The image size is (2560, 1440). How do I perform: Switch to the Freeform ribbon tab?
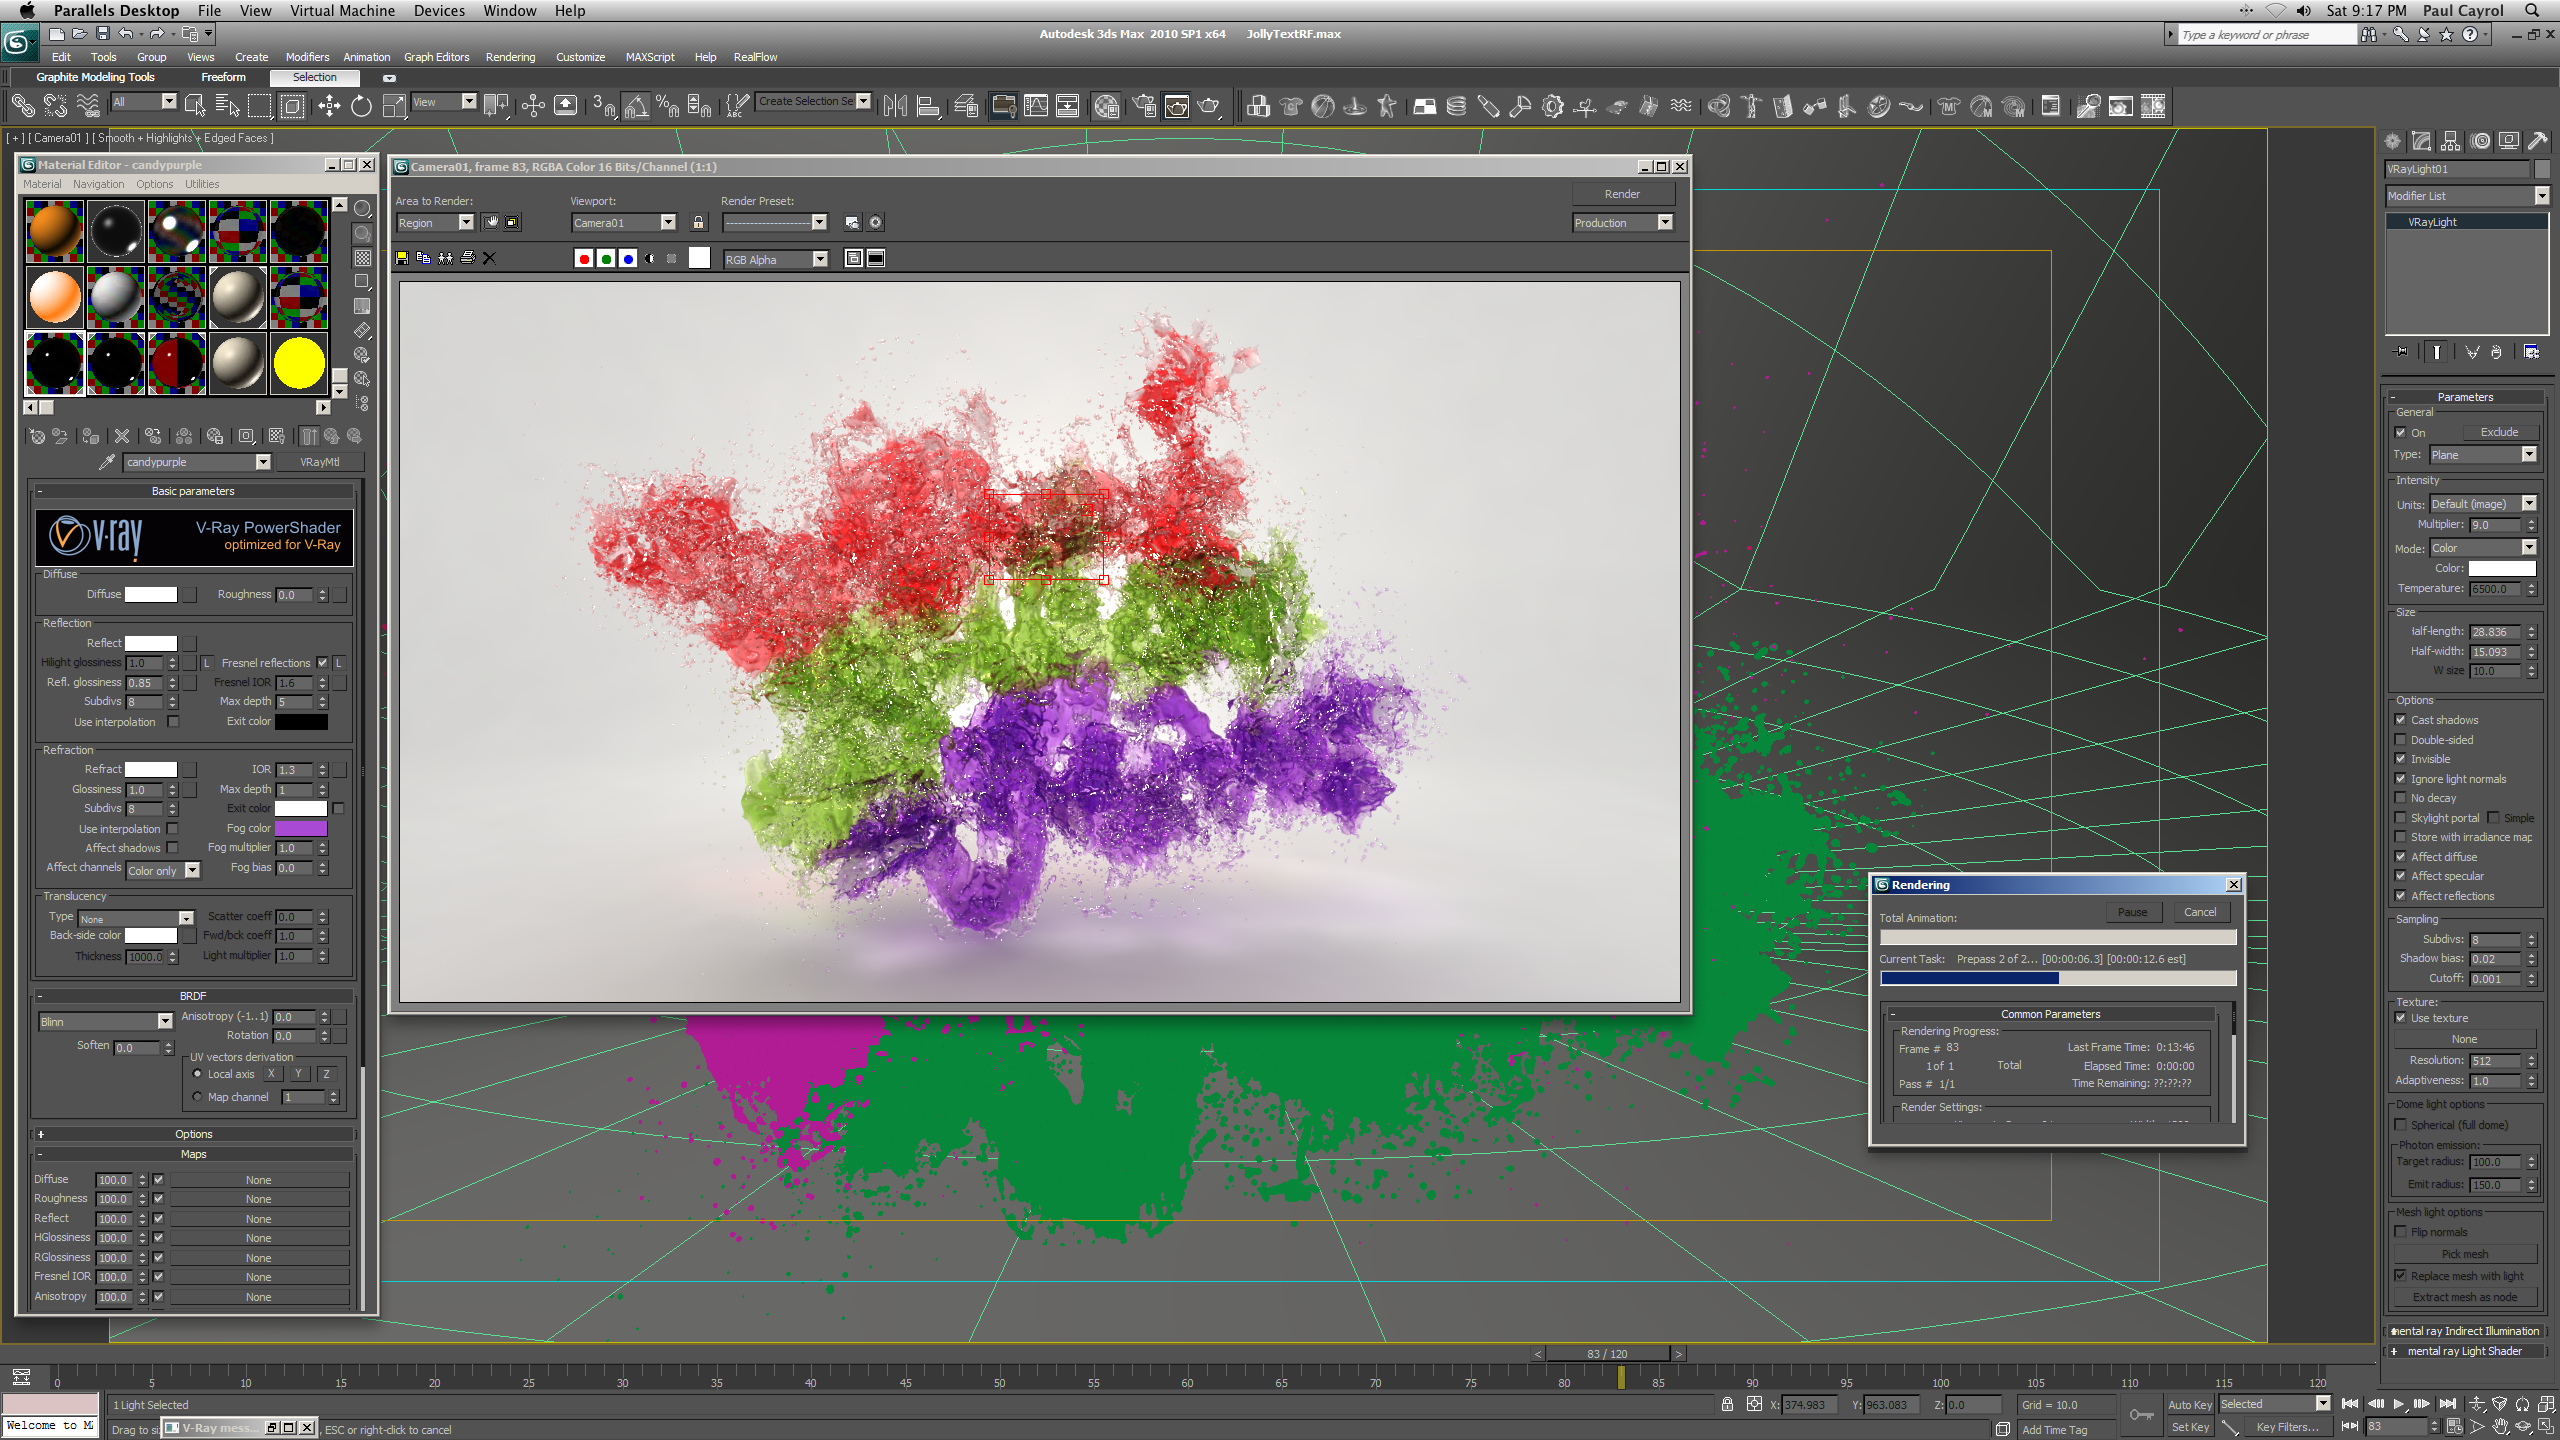(x=223, y=77)
